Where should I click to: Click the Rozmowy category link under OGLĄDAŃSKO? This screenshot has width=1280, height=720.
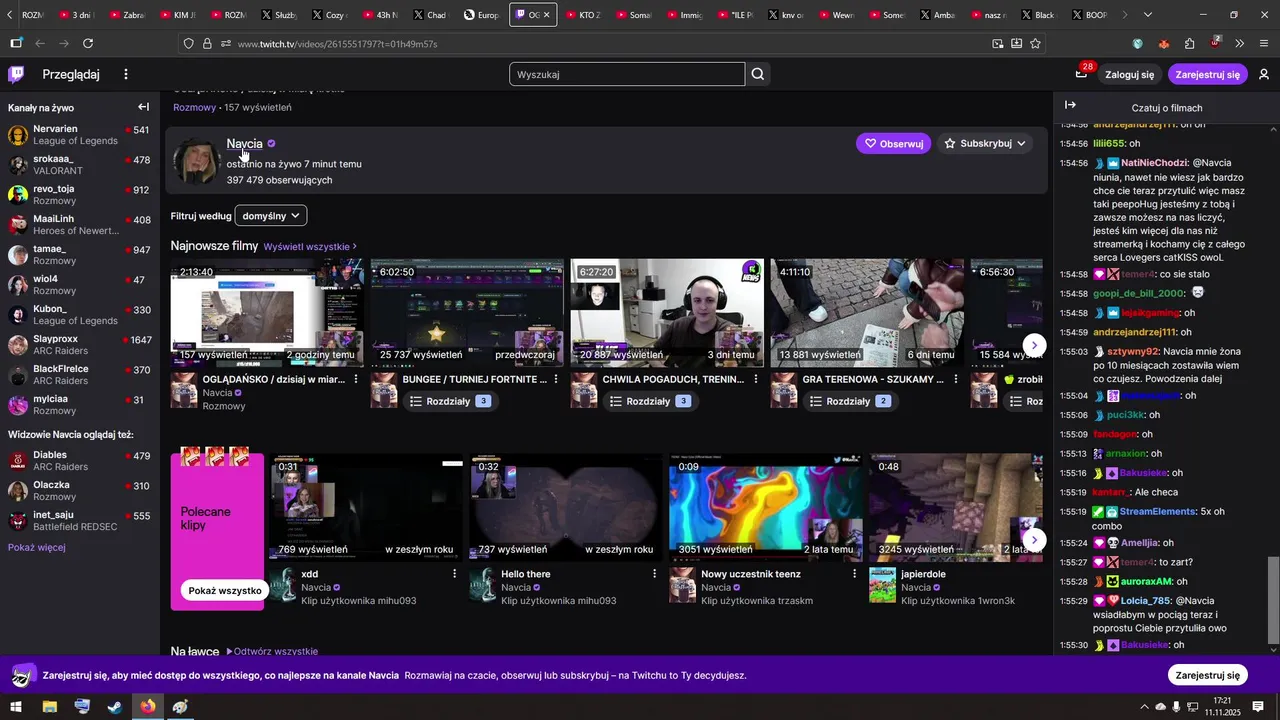tap(224, 406)
